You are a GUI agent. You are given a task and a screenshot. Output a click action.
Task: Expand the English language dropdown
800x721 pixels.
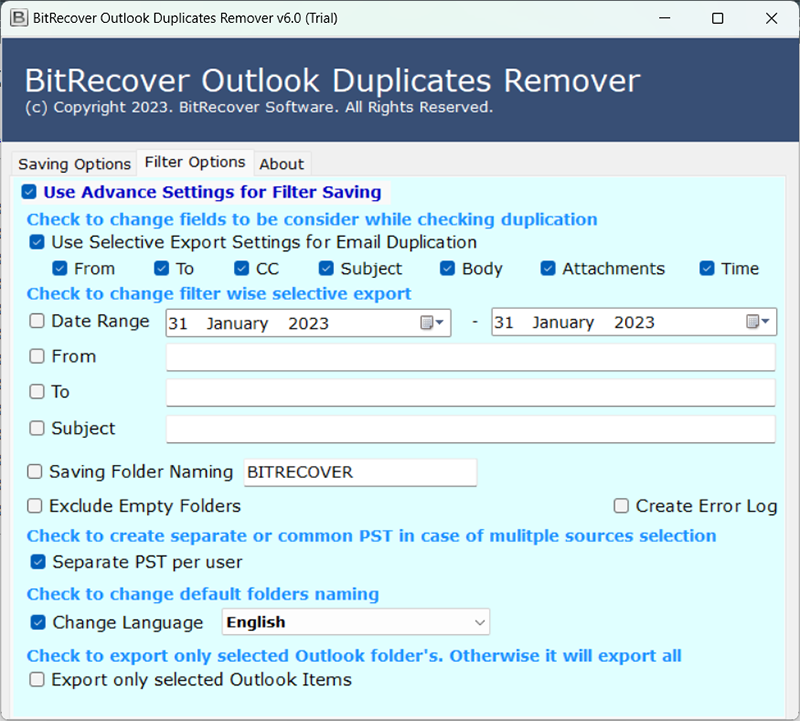point(356,622)
